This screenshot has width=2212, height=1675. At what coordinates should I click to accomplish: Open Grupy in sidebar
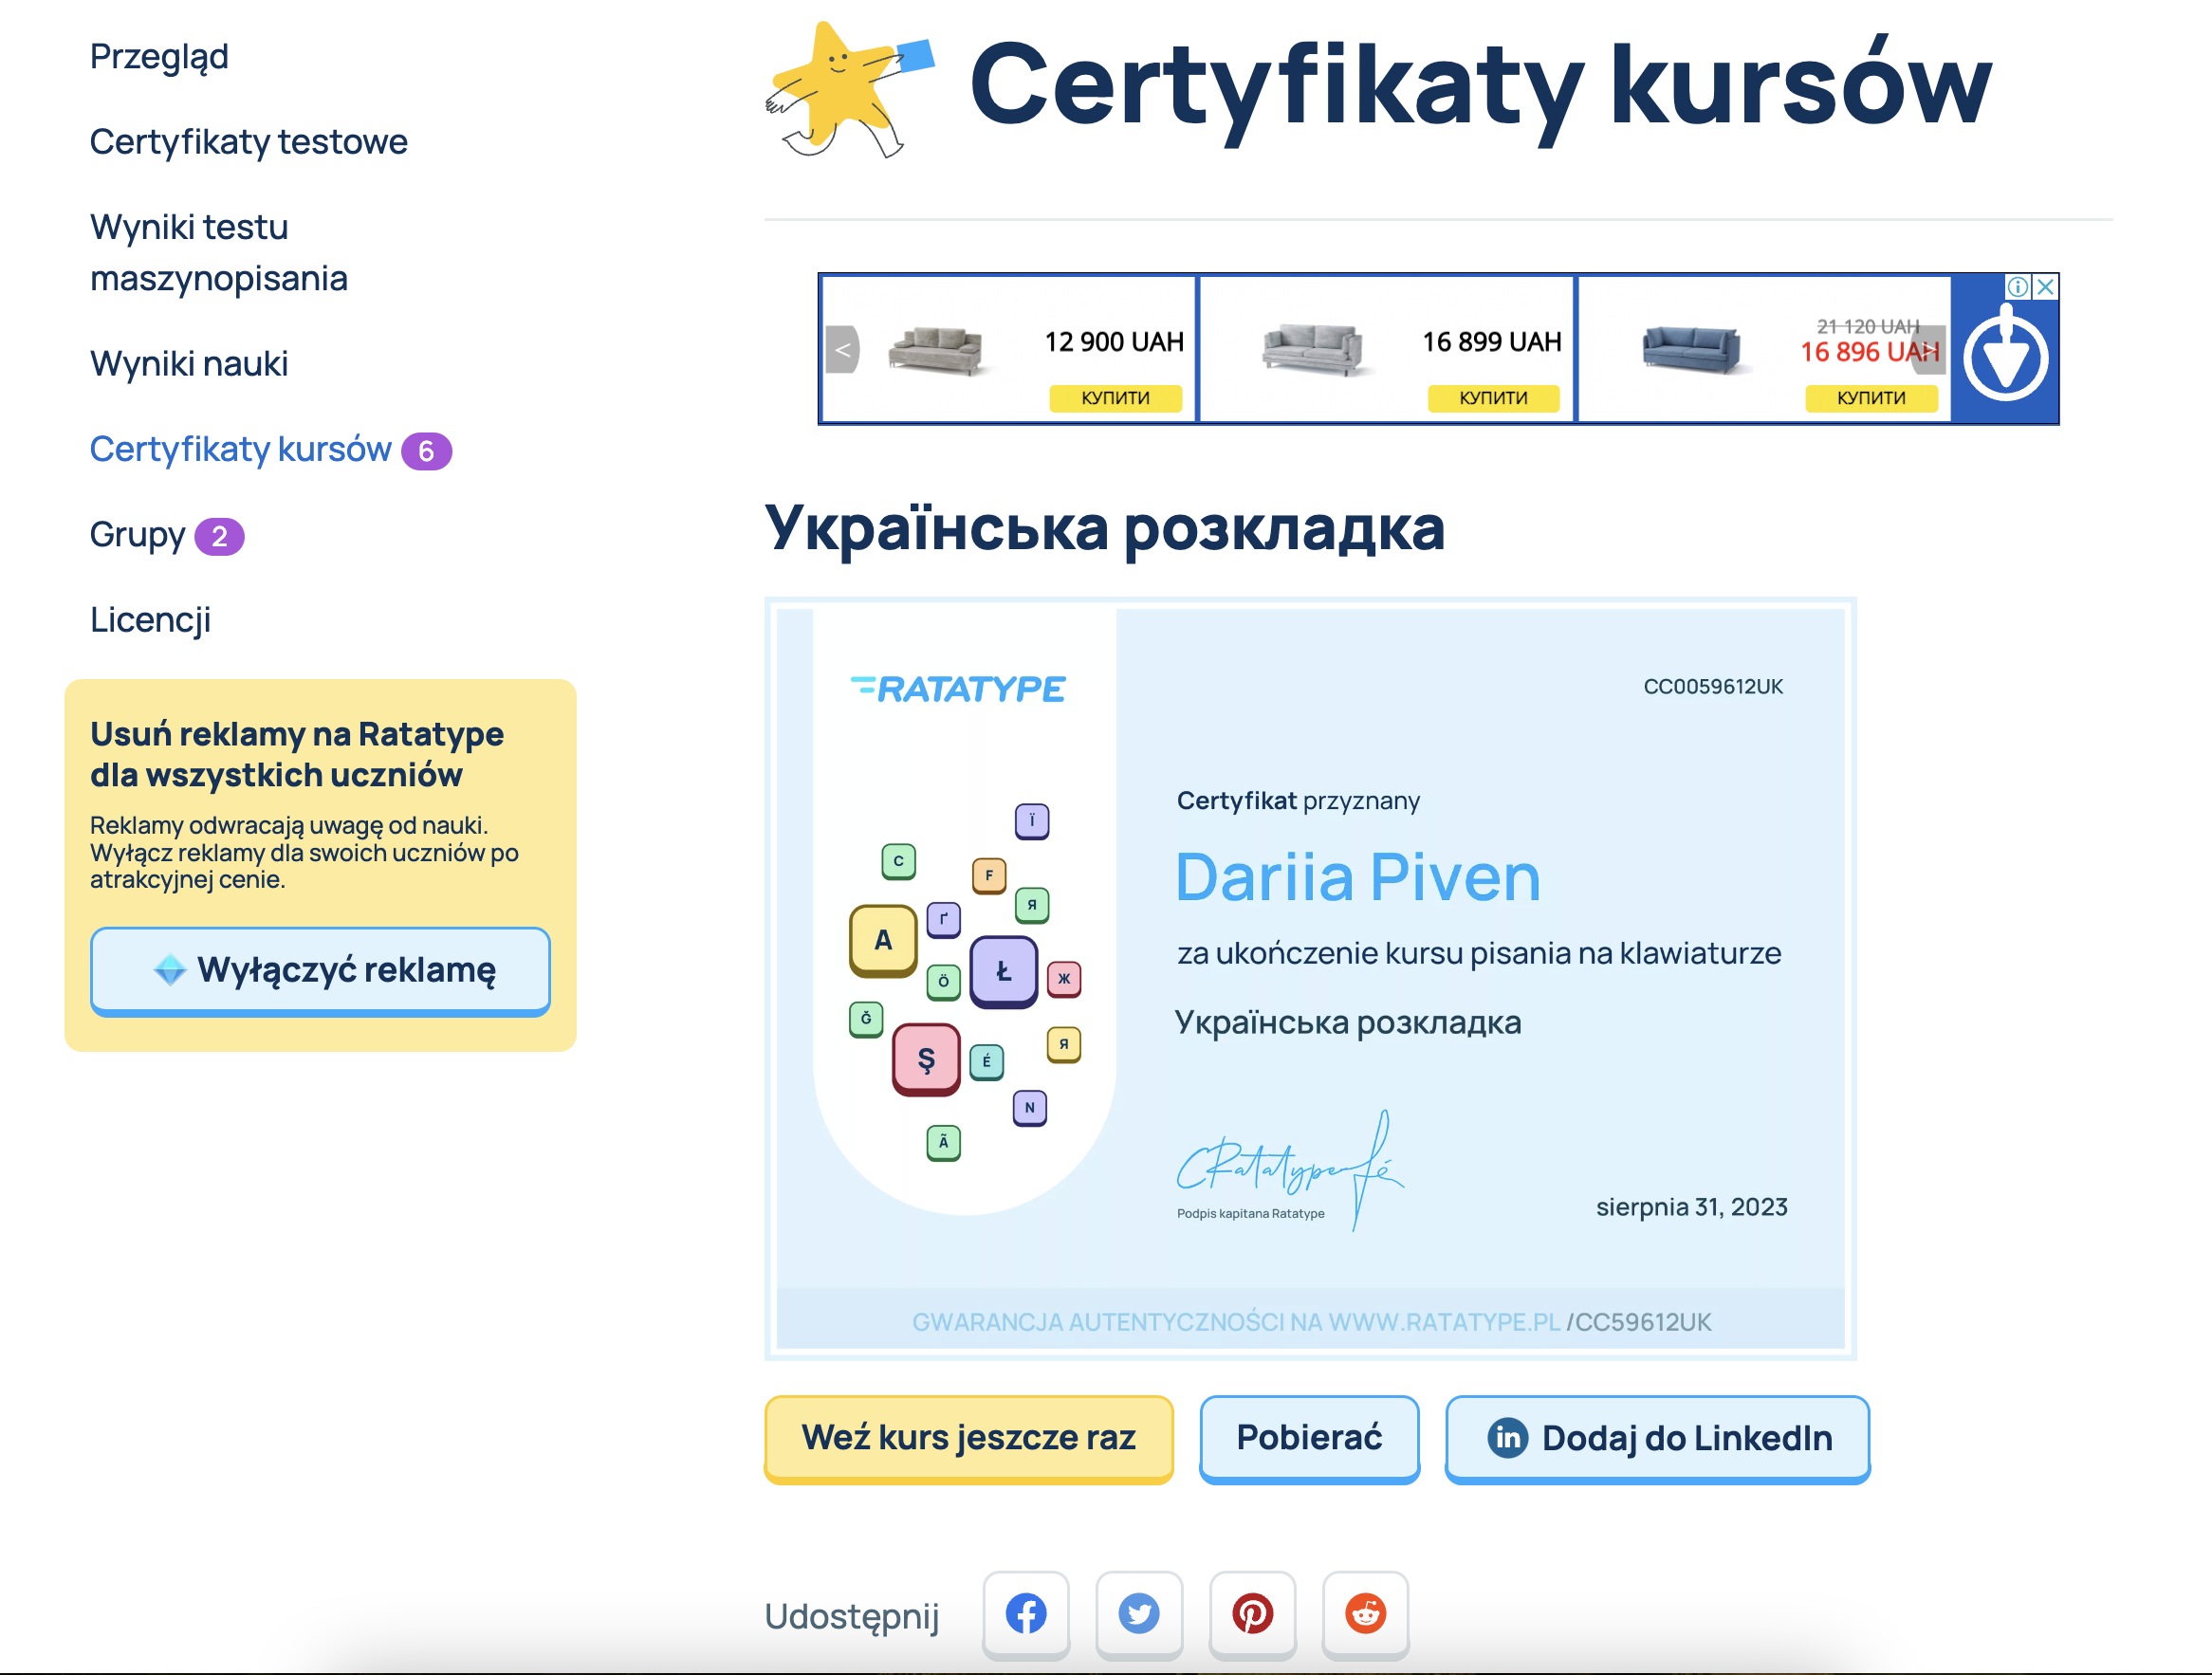coord(137,535)
